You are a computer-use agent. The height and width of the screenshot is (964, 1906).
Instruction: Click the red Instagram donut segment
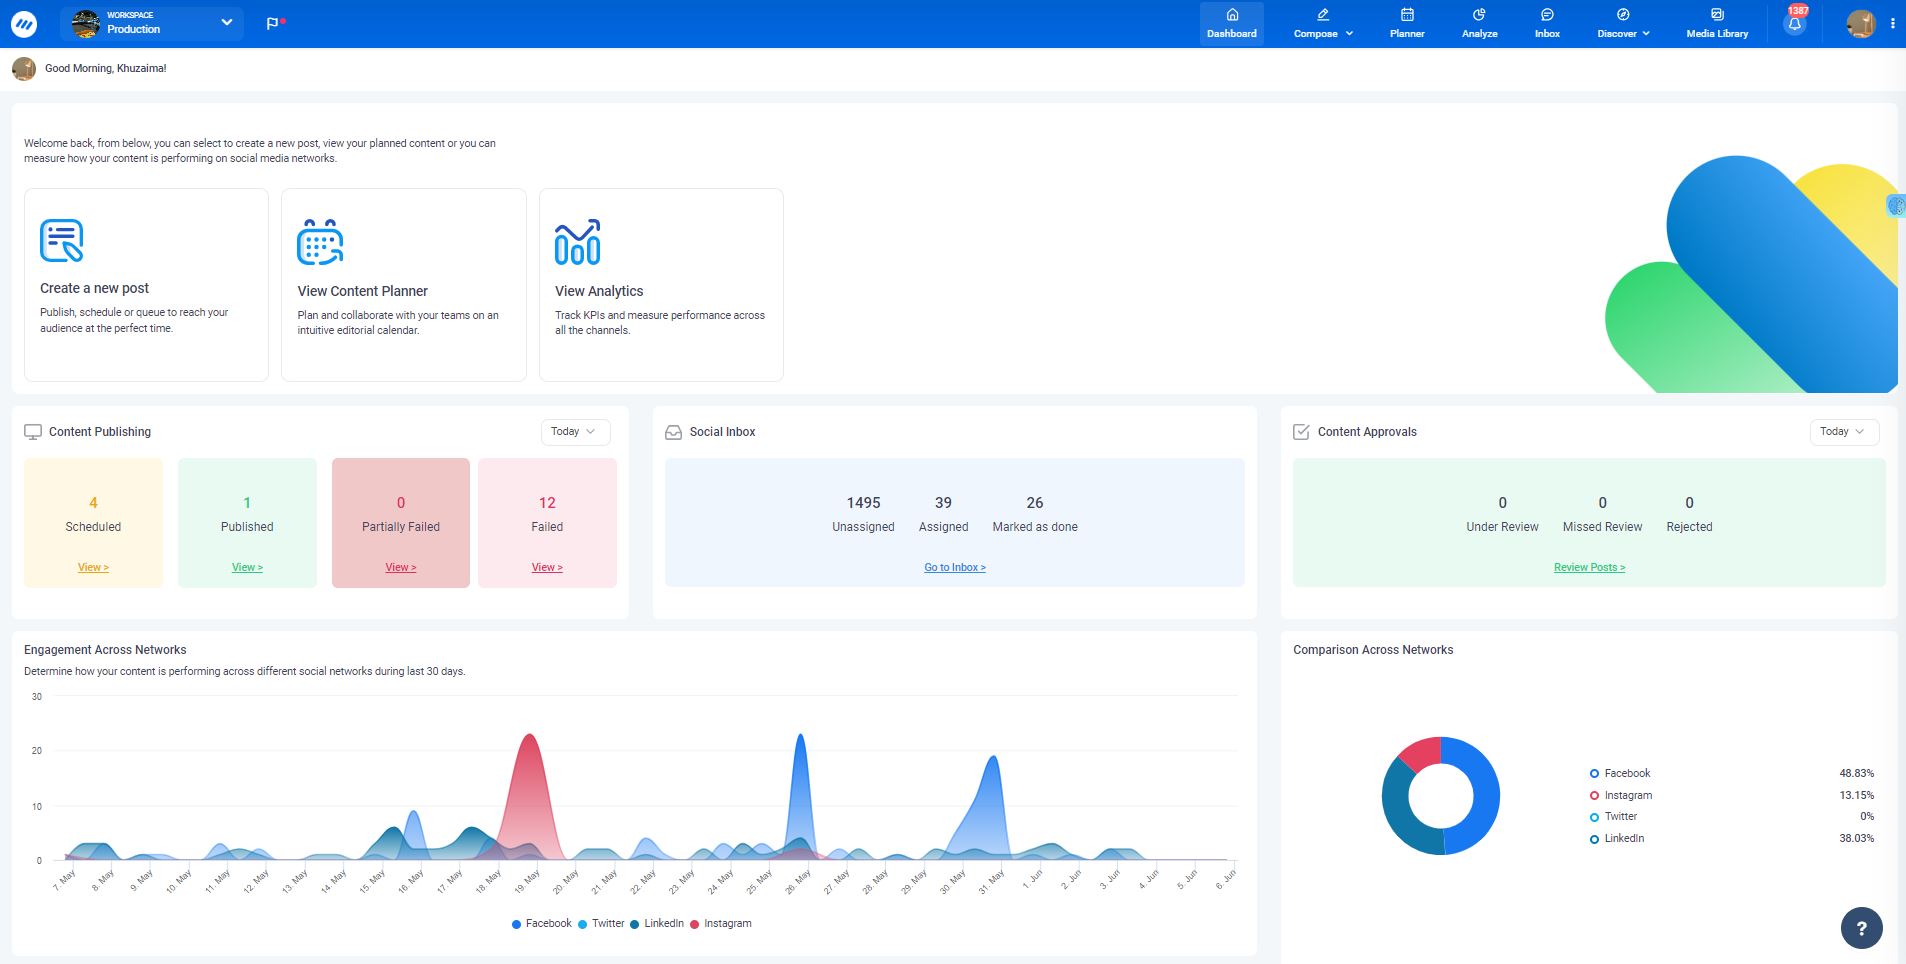tap(1422, 753)
